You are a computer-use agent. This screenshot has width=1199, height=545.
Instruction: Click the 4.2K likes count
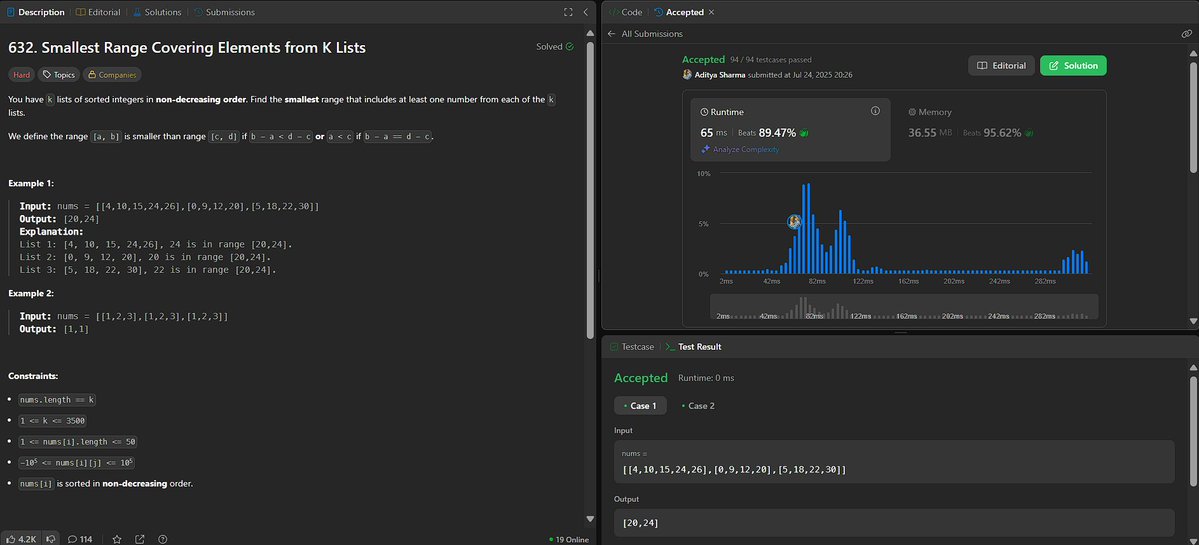pos(28,539)
